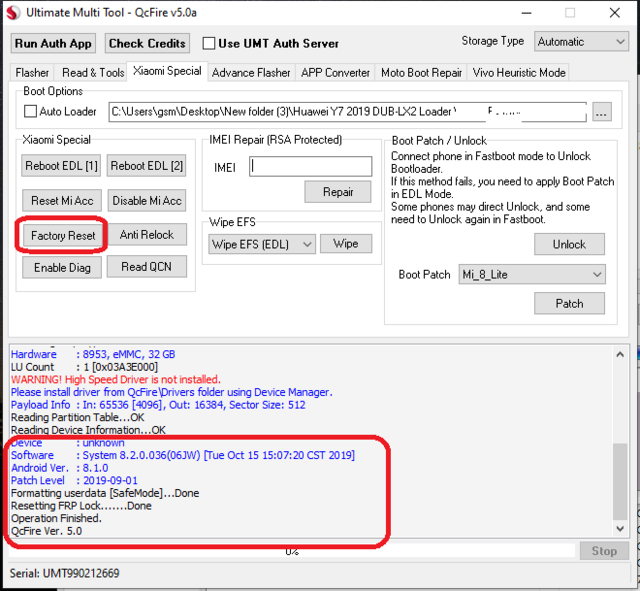Click the Serial: UMT990212669 status text
Viewport: 640px width, 591px height.
click(x=64, y=573)
